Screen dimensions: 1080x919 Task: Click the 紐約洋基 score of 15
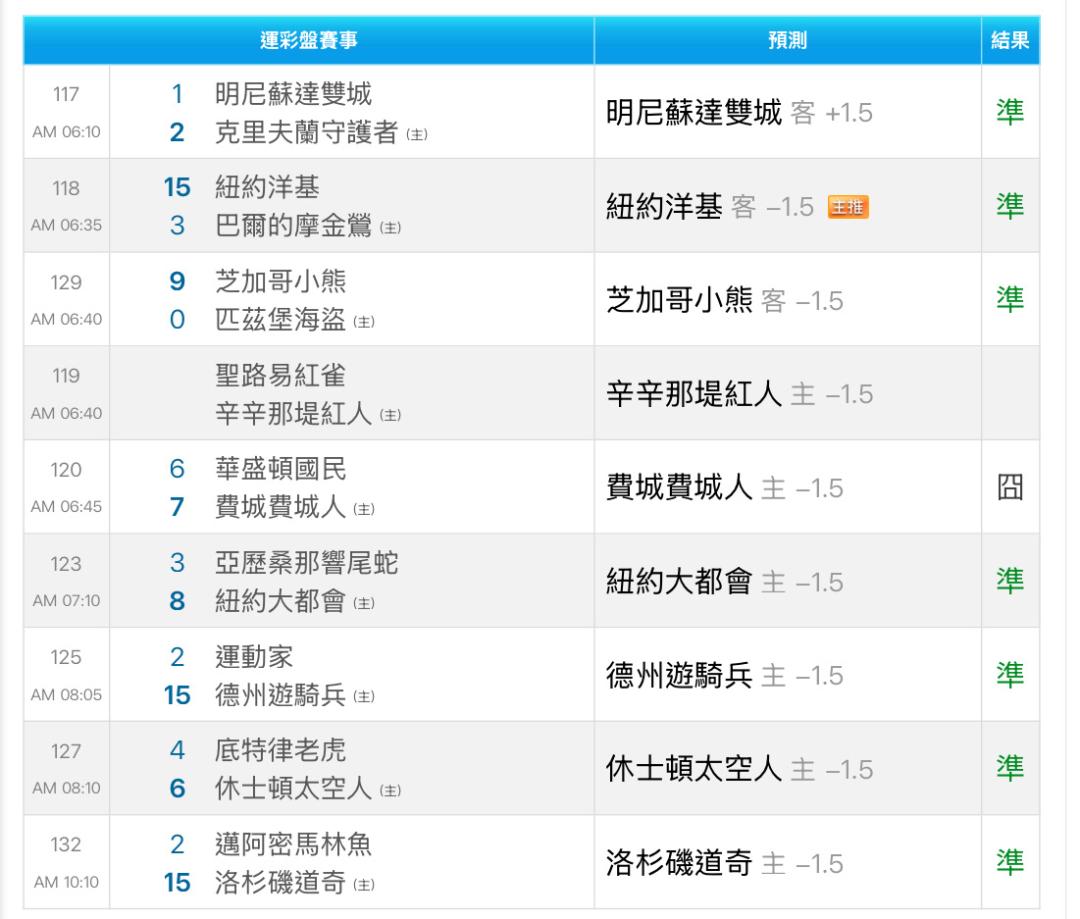[x=177, y=187]
